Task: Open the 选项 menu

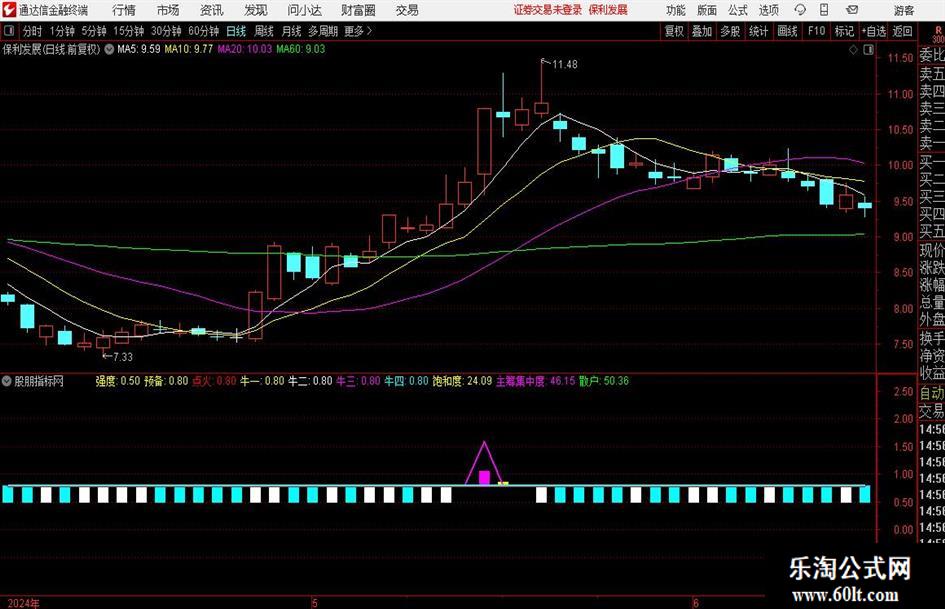Action: 768,10
